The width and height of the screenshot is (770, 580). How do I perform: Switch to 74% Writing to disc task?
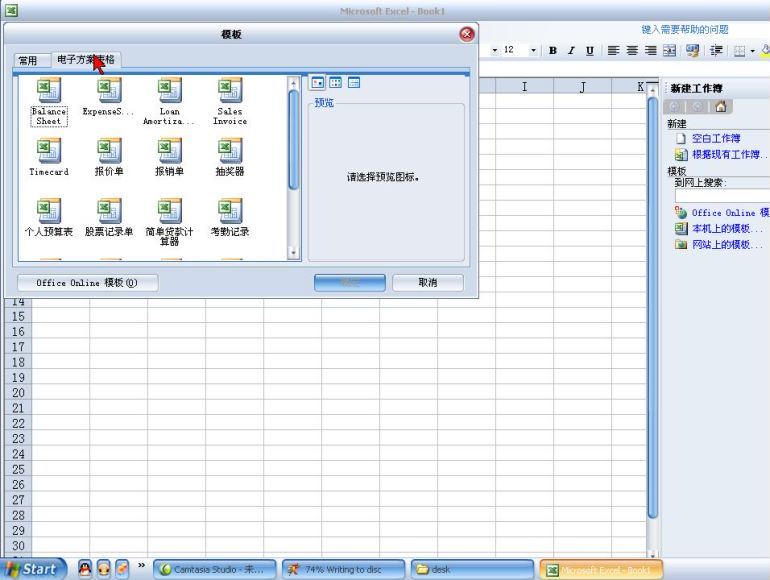(x=343, y=570)
